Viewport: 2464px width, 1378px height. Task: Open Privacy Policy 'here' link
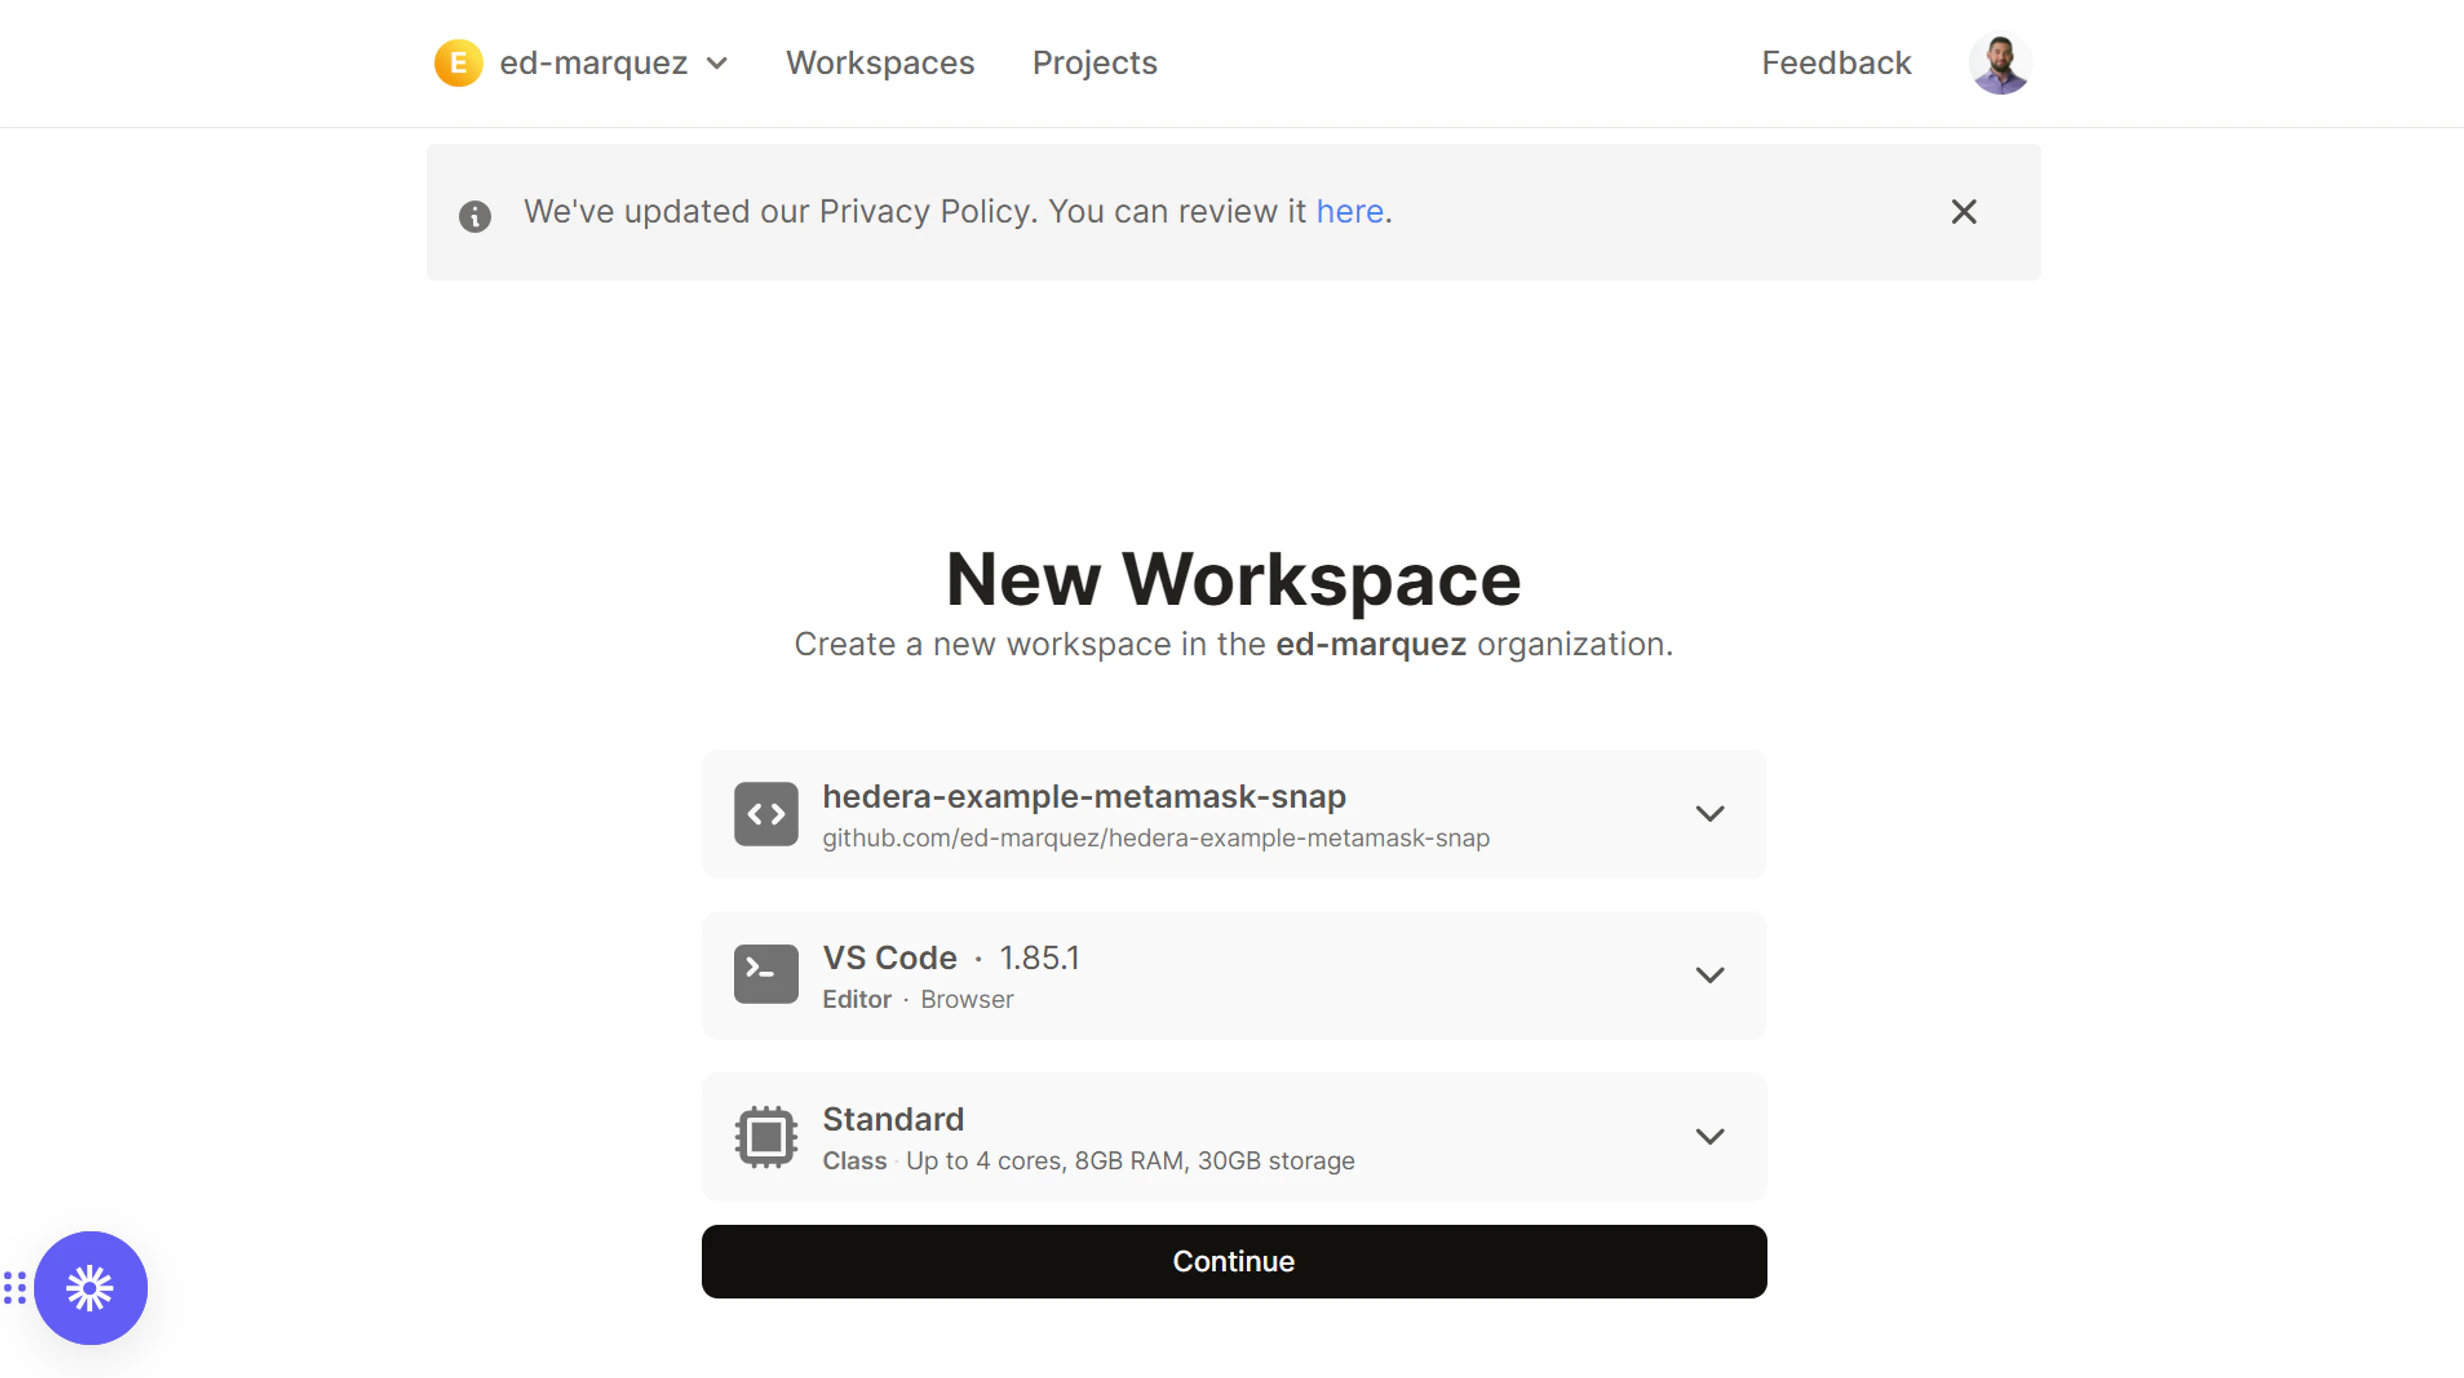tap(1349, 211)
